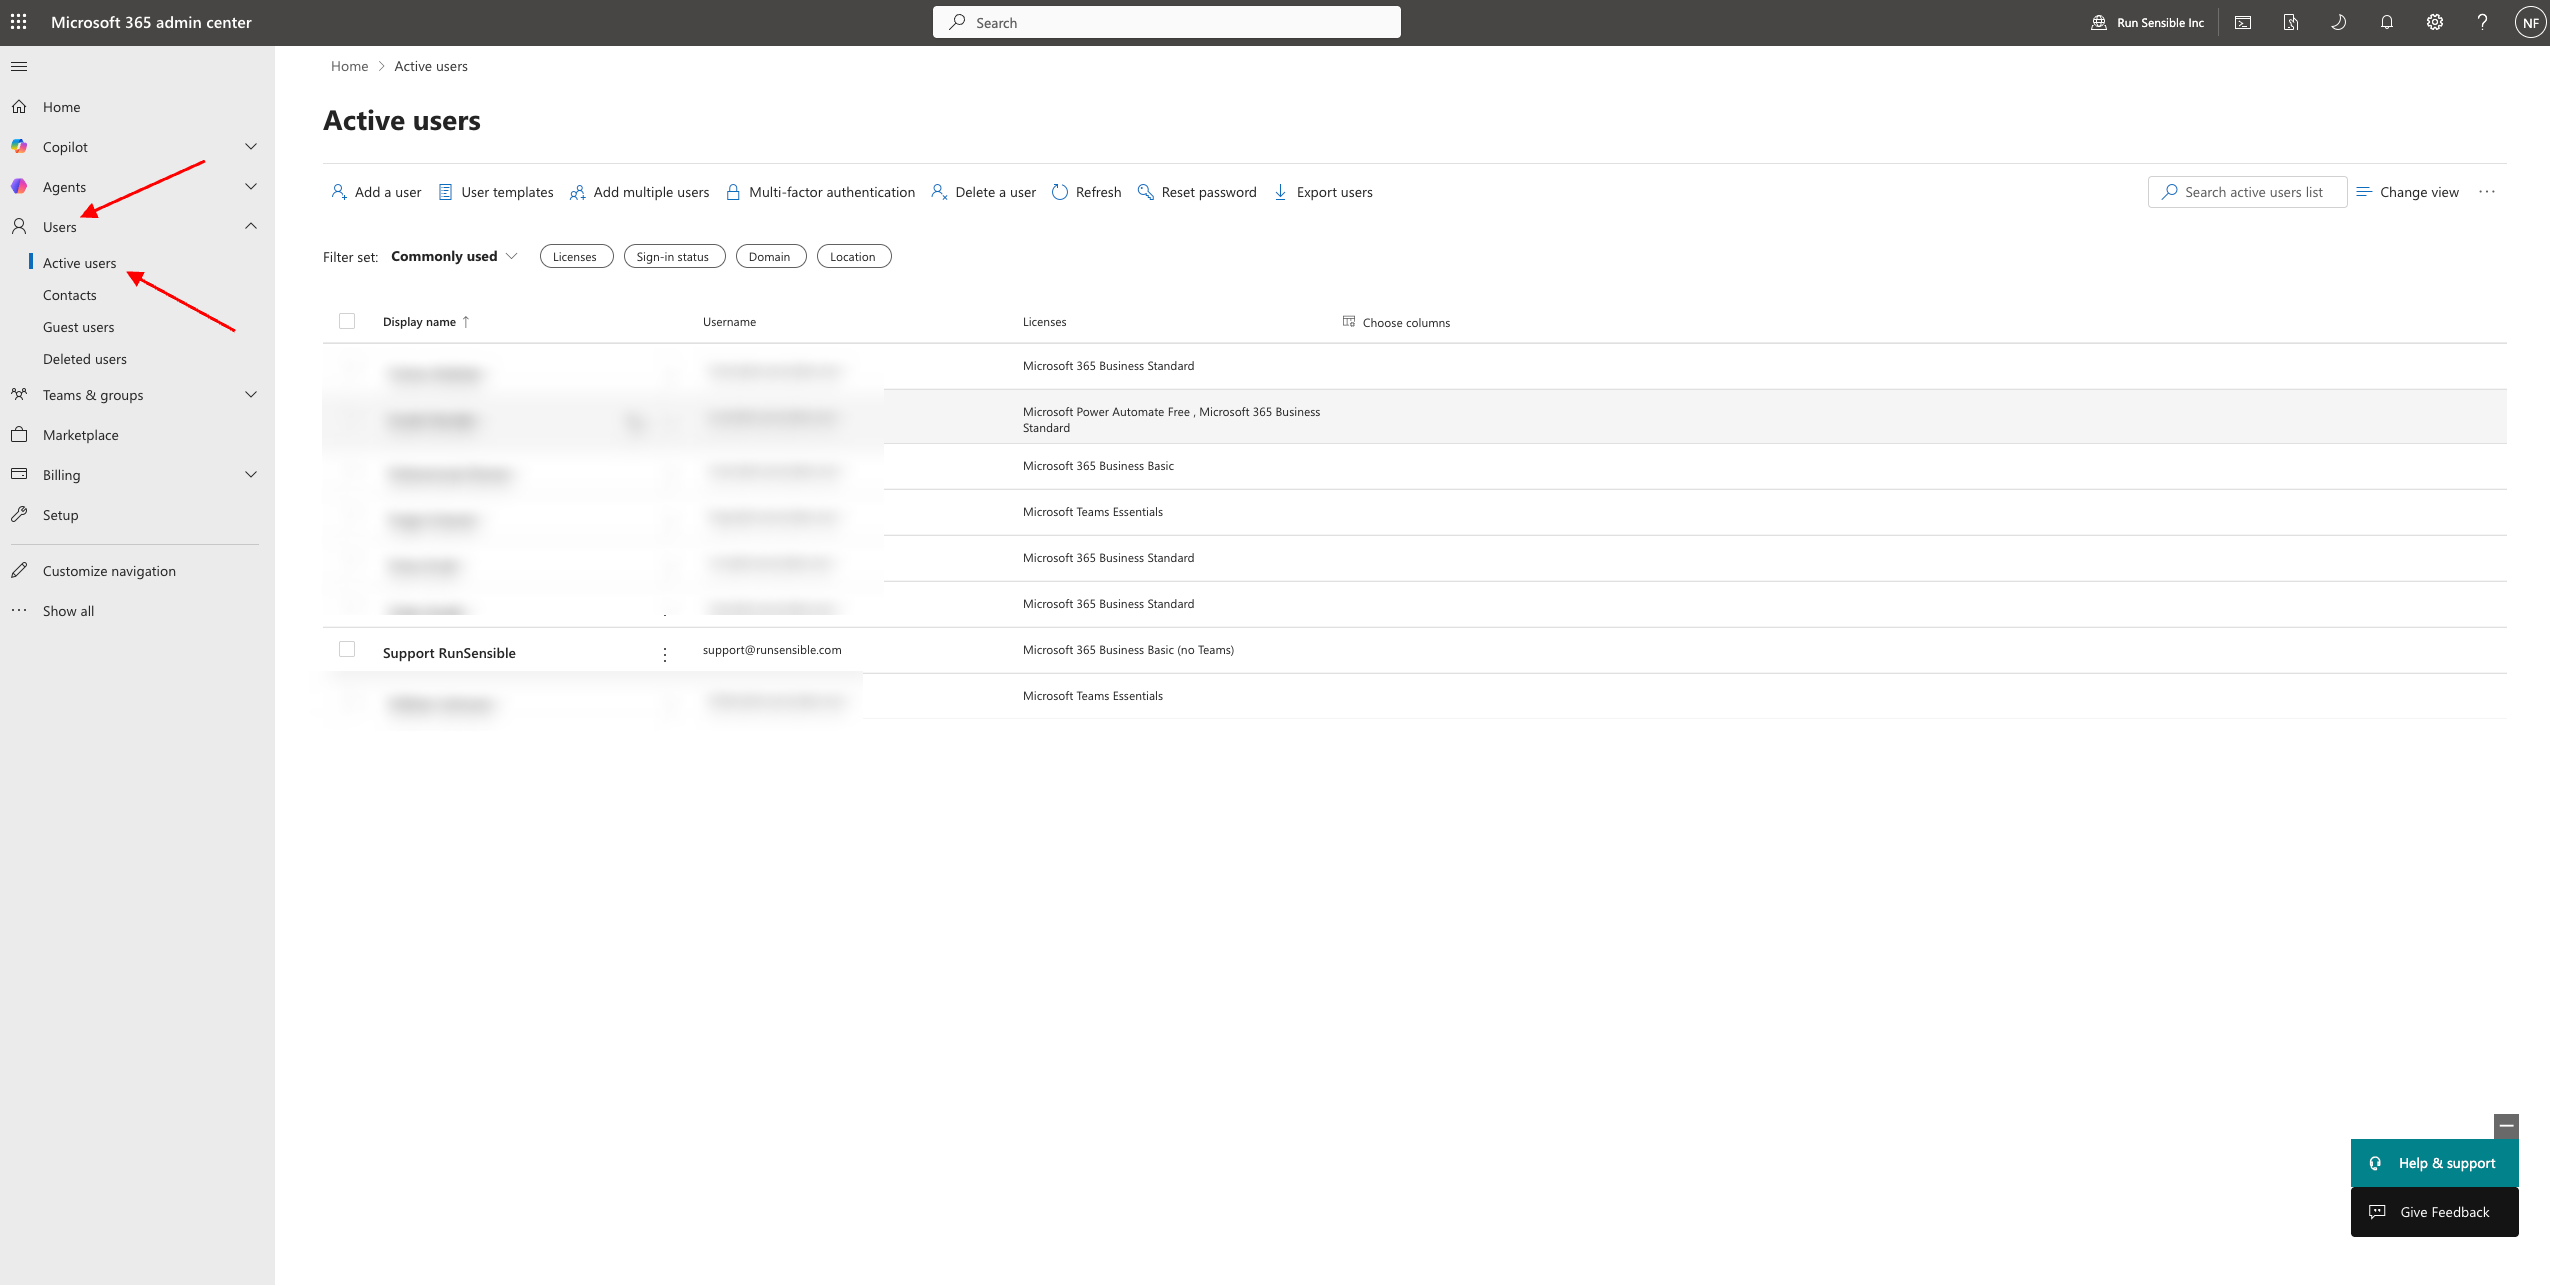Click the Run Sensible Inc organization icon
2550x1286 pixels.
coord(2099,22)
